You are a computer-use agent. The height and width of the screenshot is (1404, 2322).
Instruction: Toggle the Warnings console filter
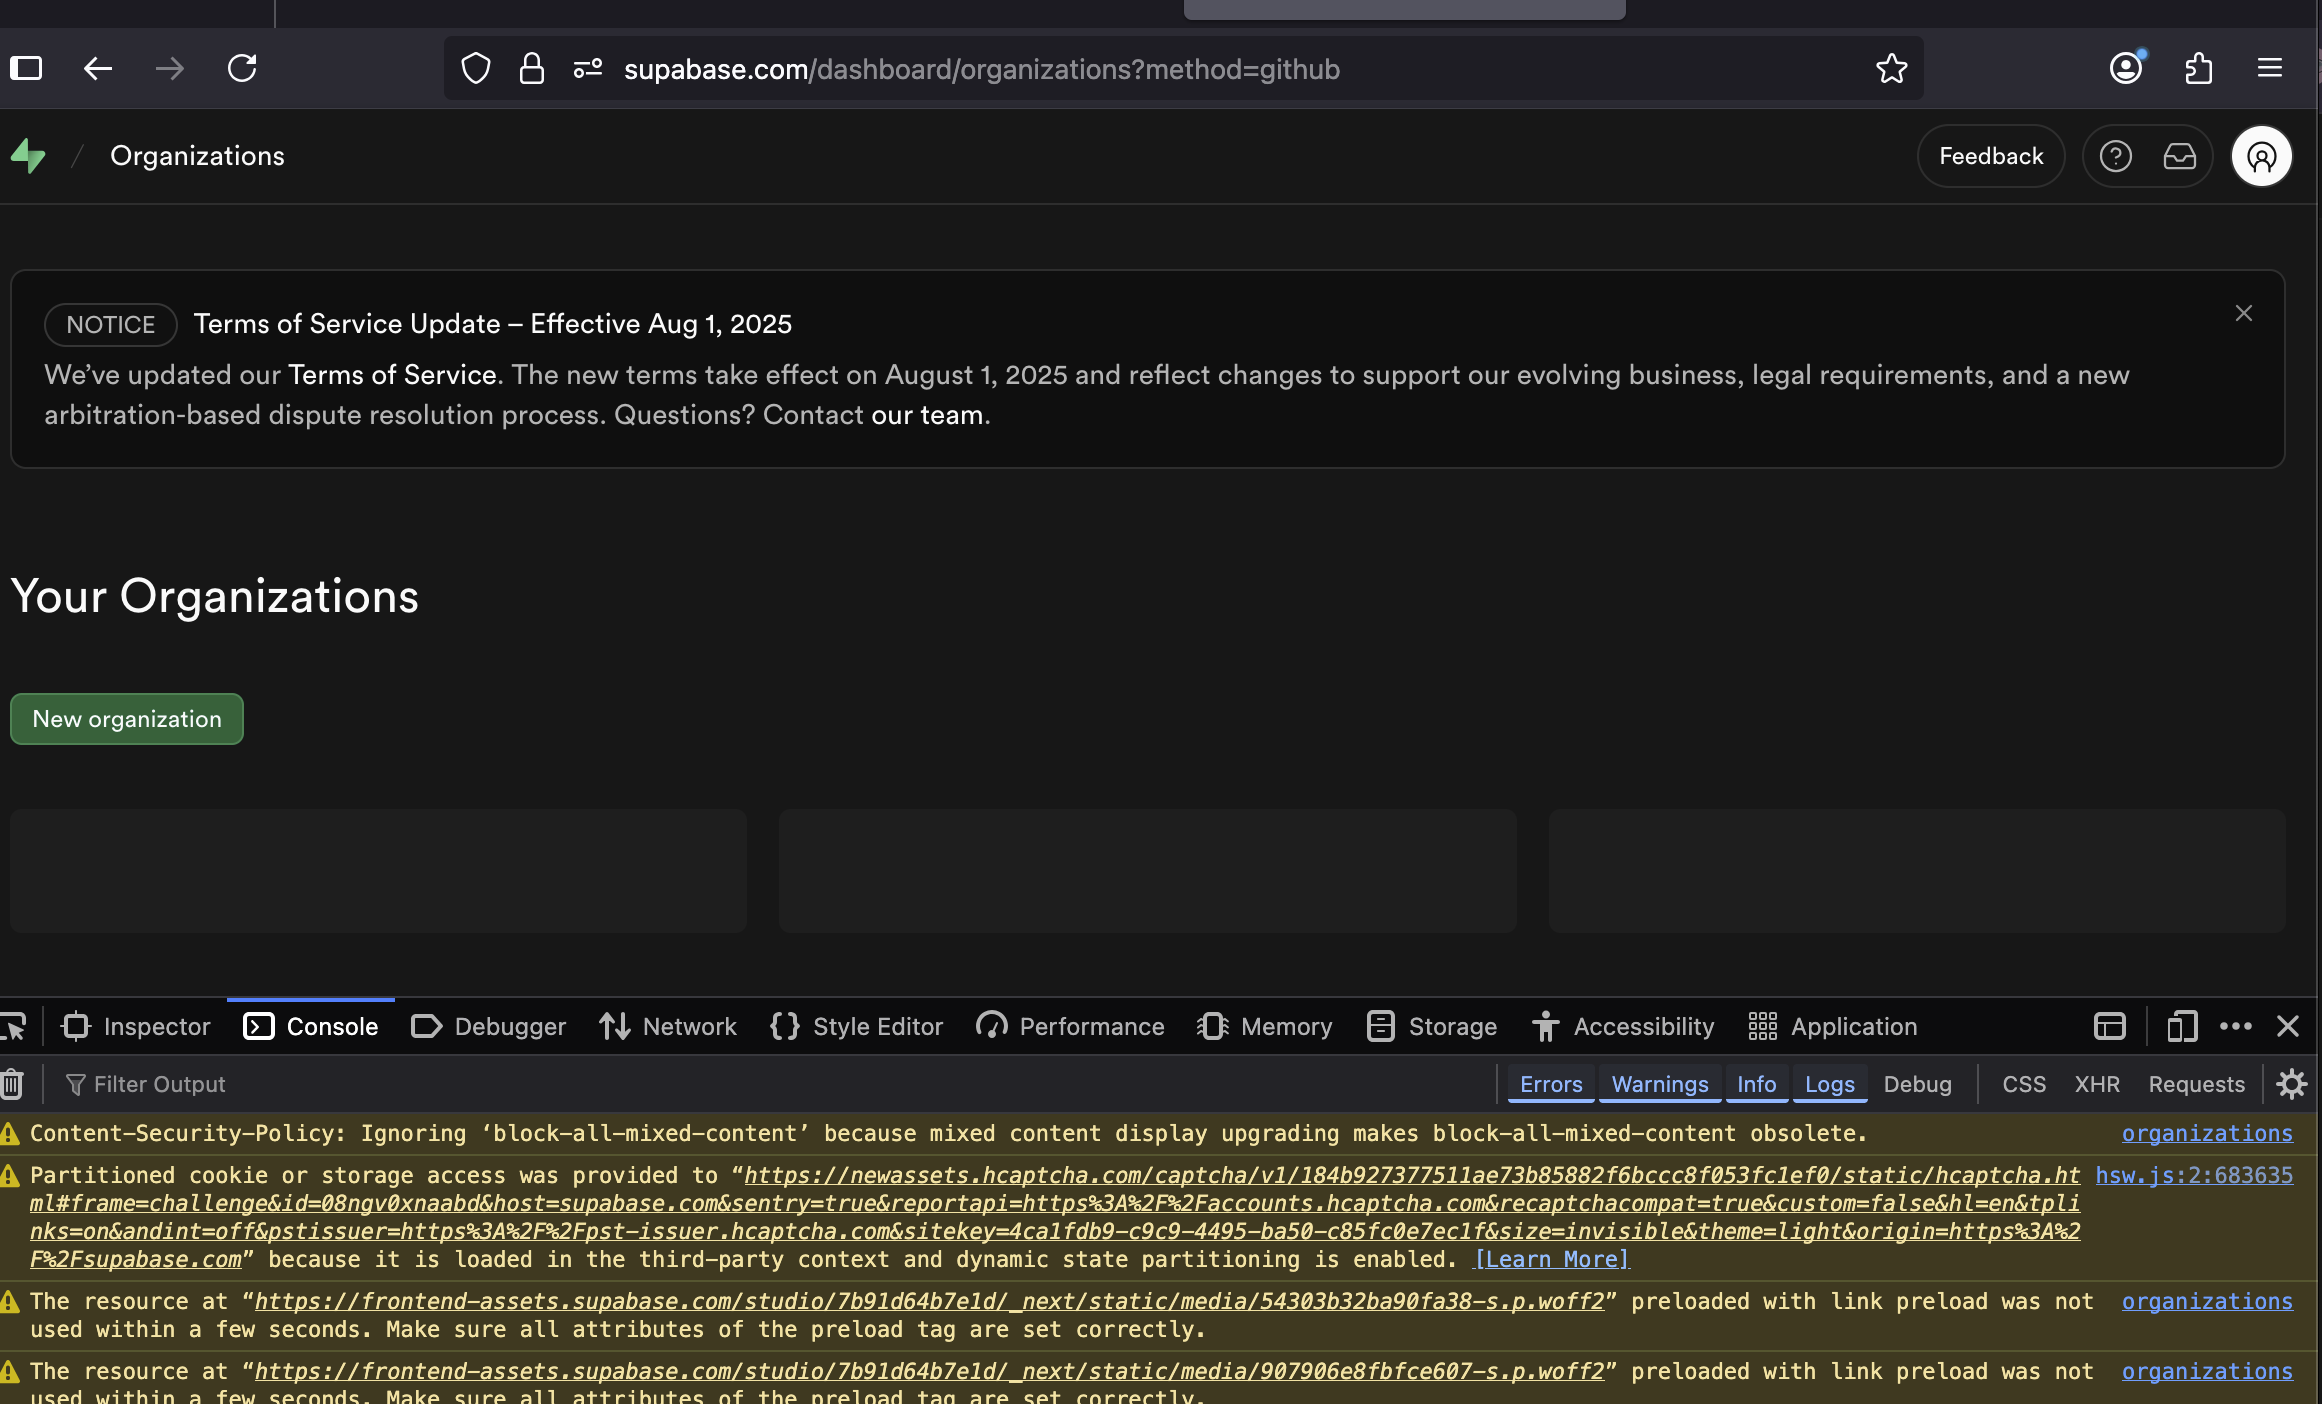(x=1660, y=1084)
